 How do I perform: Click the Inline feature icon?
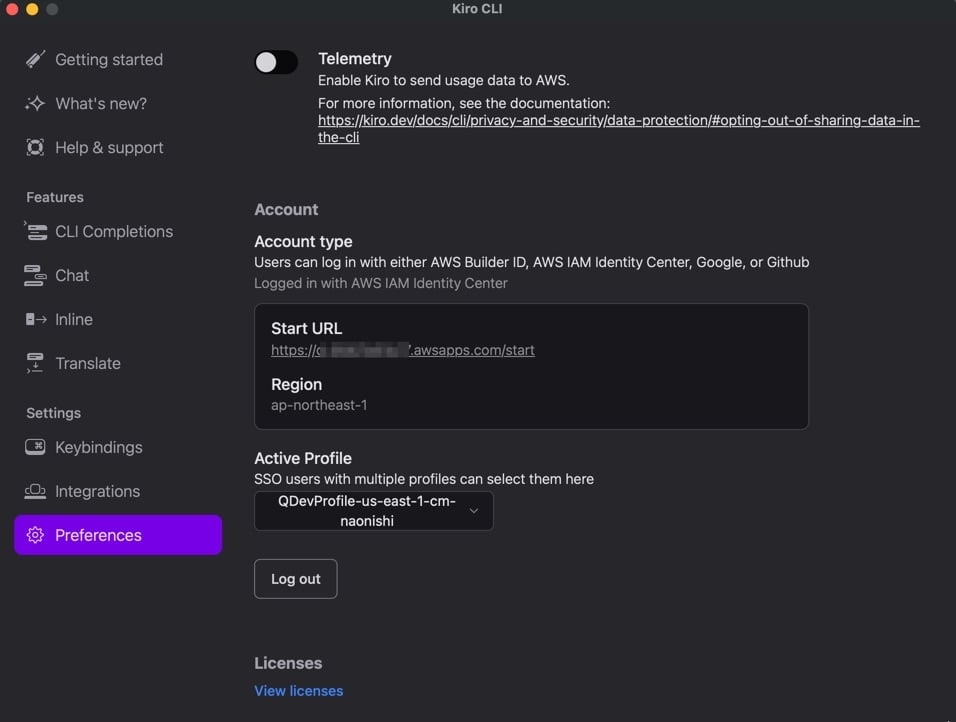(37, 319)
